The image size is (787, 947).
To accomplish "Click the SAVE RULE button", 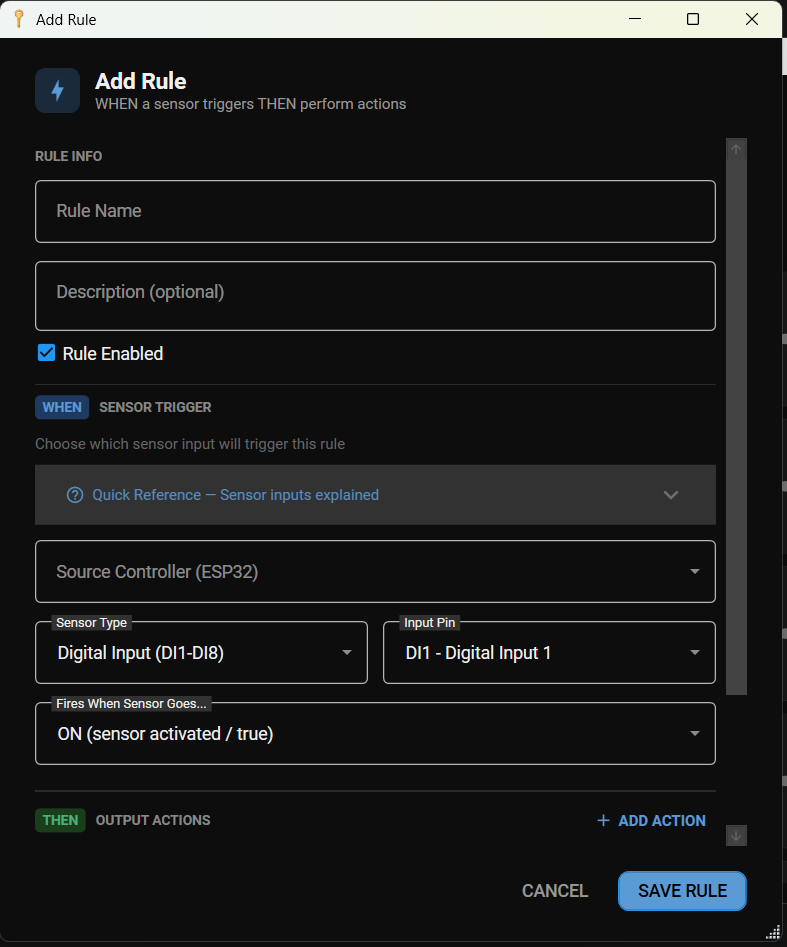I will [683, 891].
